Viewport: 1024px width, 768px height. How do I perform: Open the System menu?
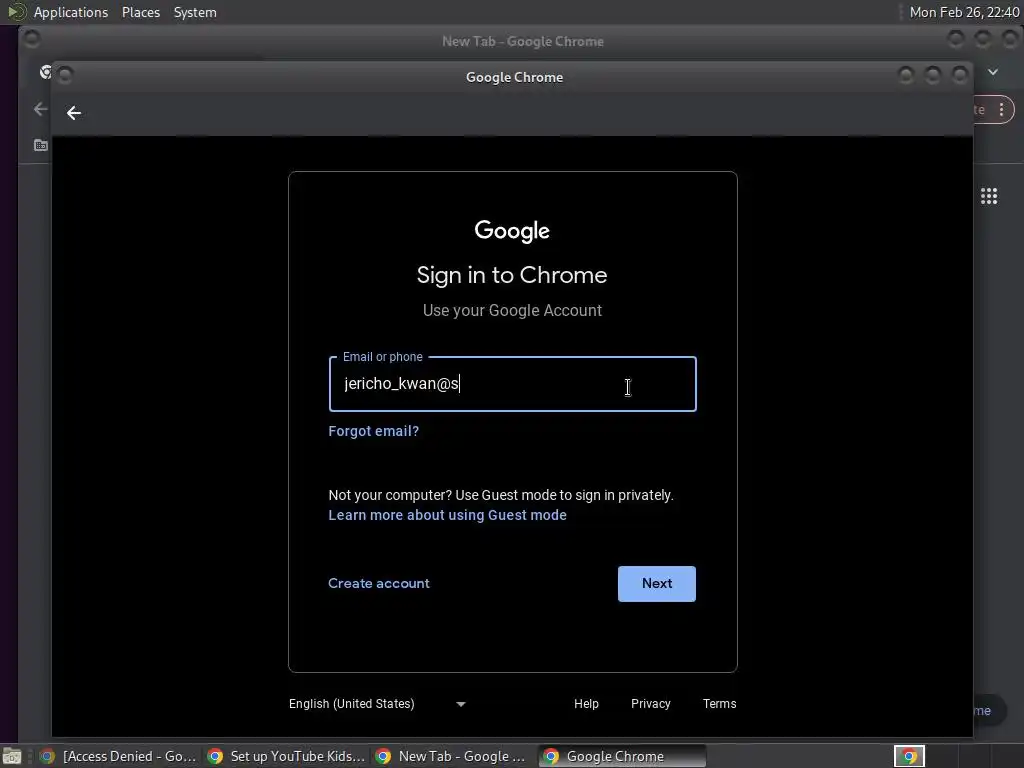point(195,12)
